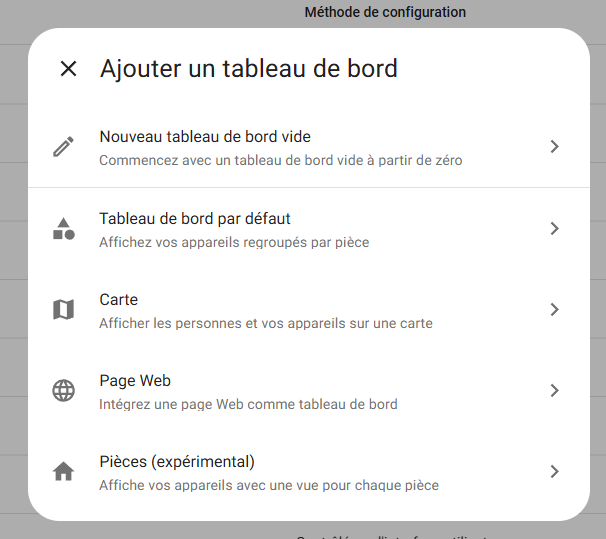The image size is (606, 539).
Task: Open chevron on the Carte row
Action: (x=555, y=309)
